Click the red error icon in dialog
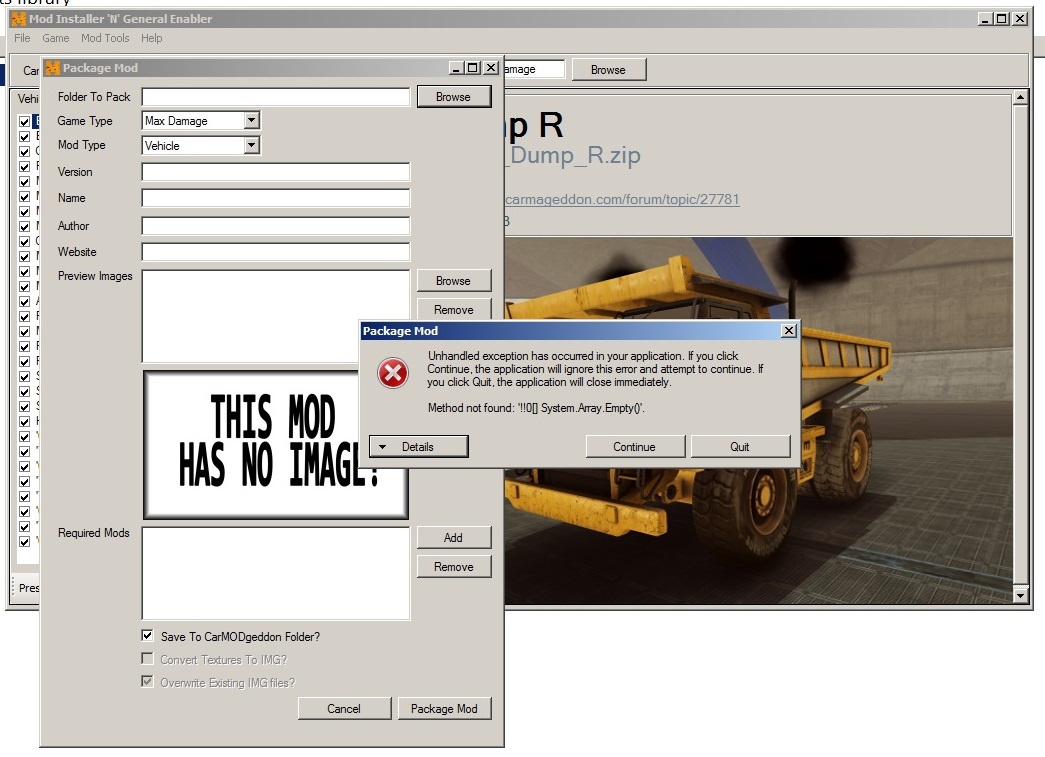This screenshot has width=1045, height=757. [392, 374]
